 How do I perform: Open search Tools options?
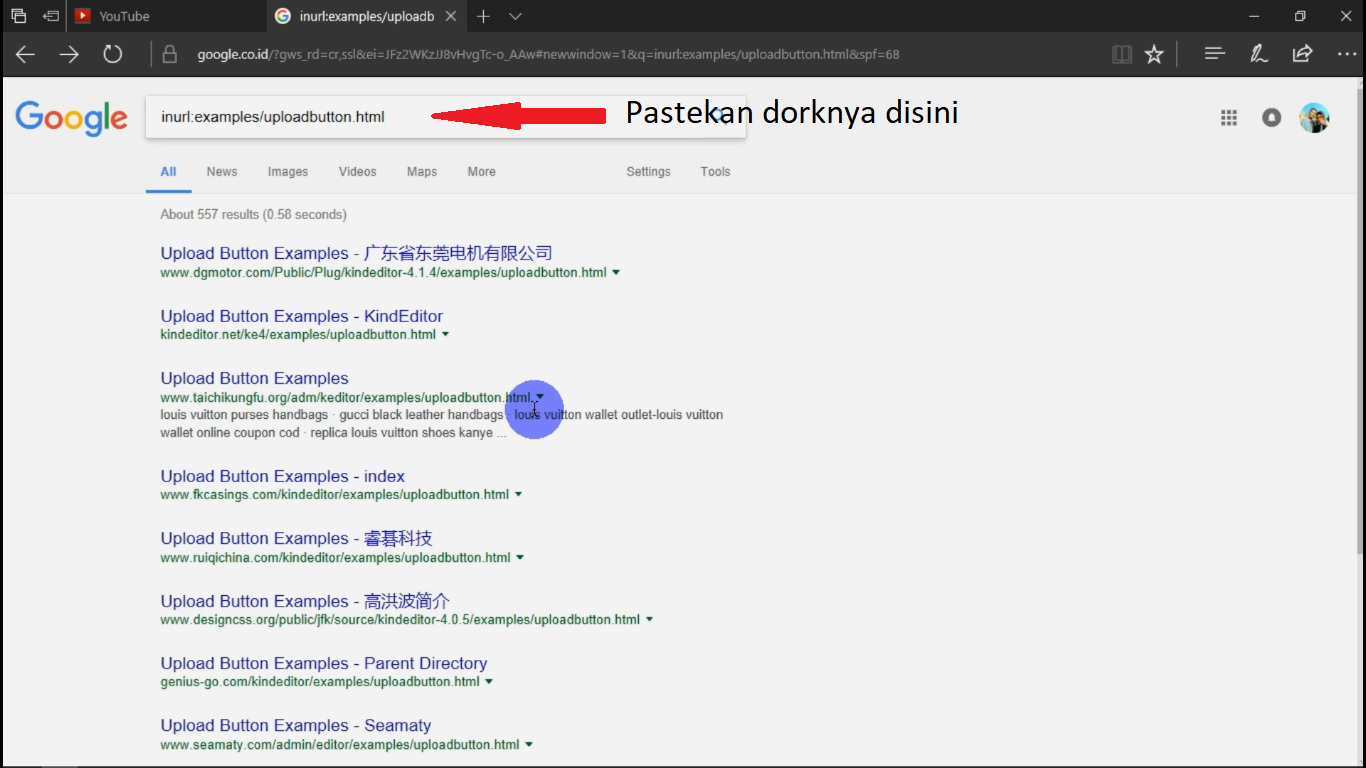tap(715, 171)
